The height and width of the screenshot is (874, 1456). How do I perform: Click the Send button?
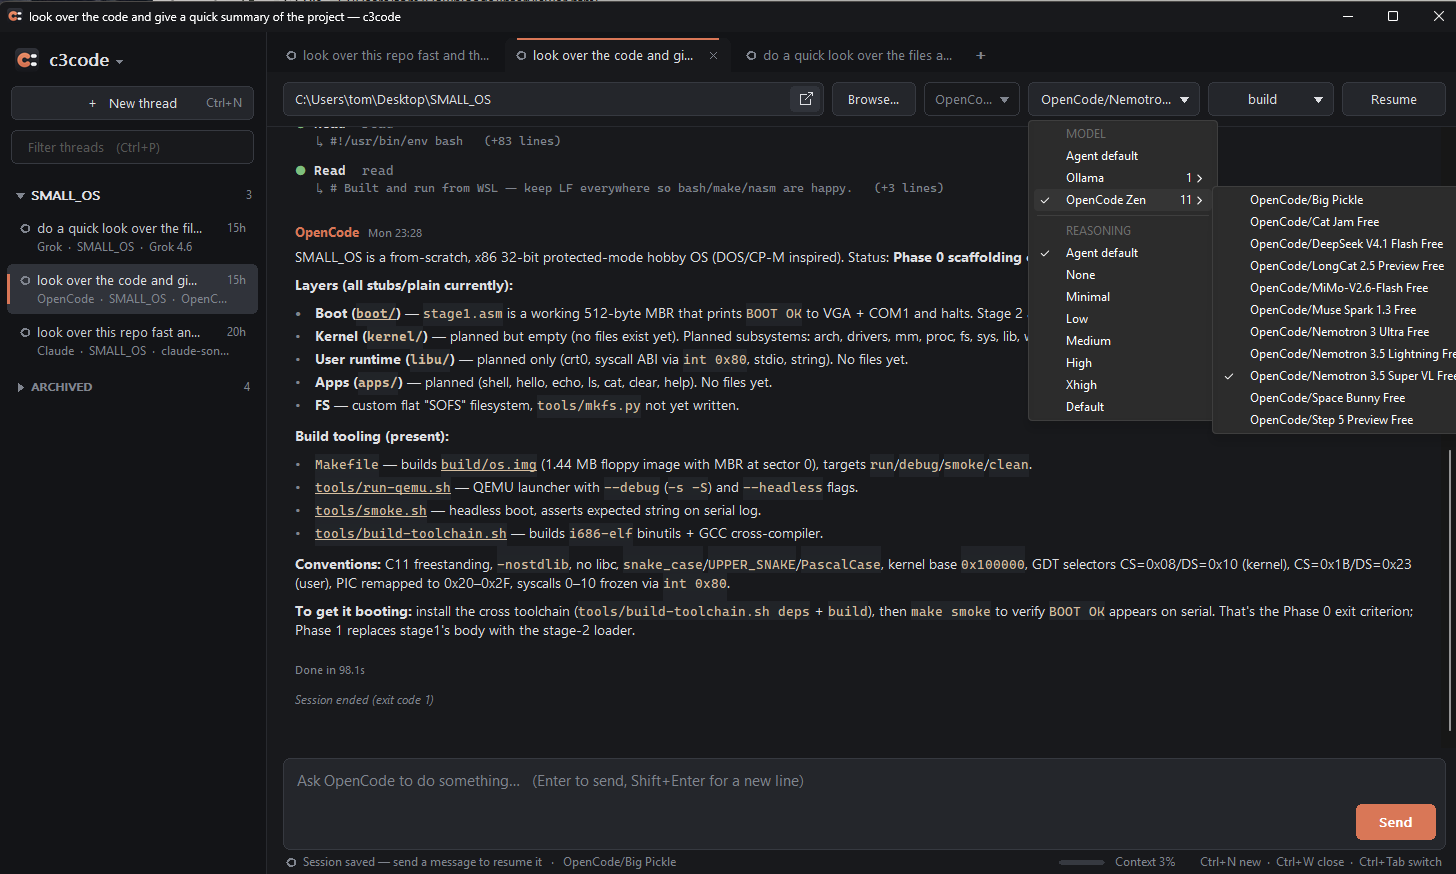[1395, 822]
